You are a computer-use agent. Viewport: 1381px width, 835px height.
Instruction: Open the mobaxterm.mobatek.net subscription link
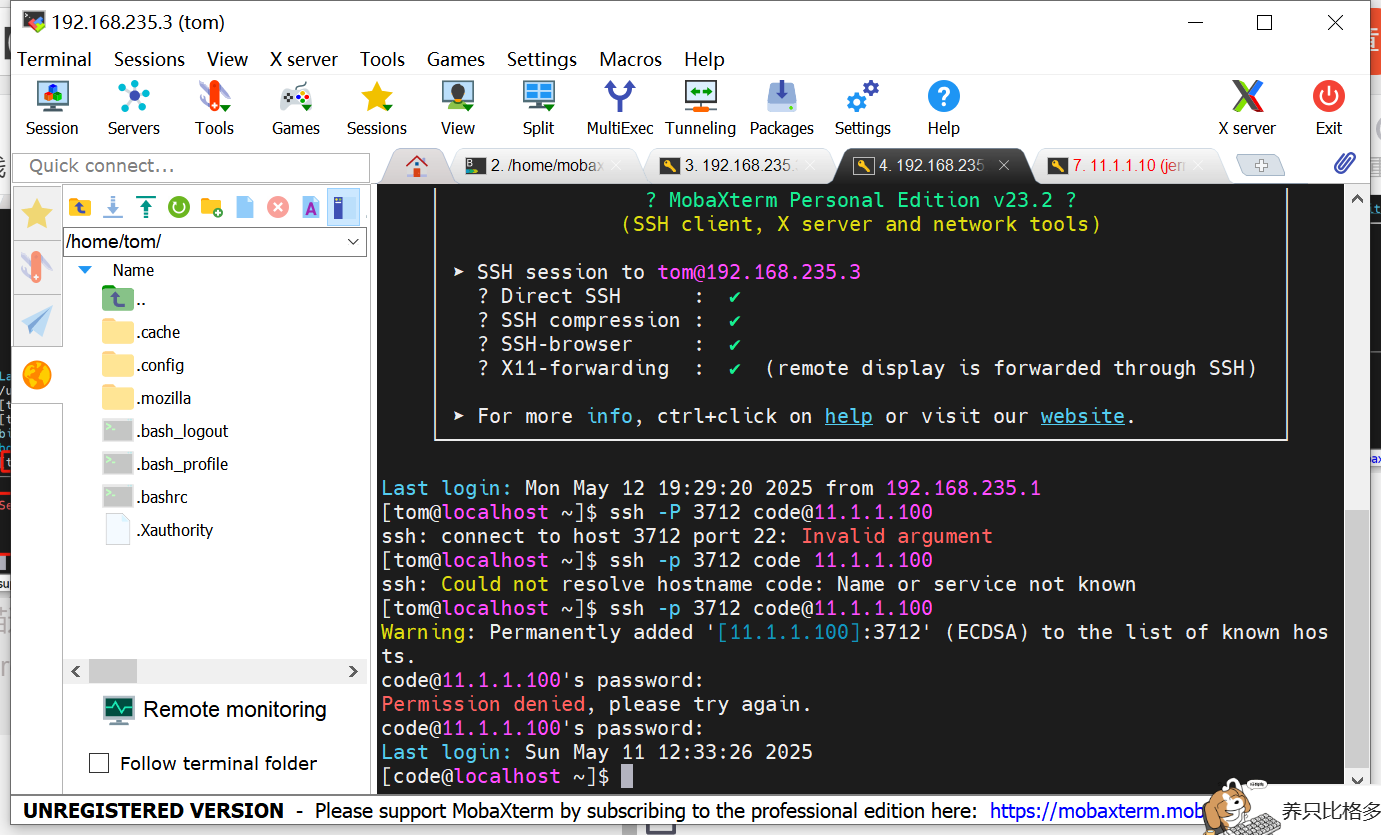[x=1096, y=811]
